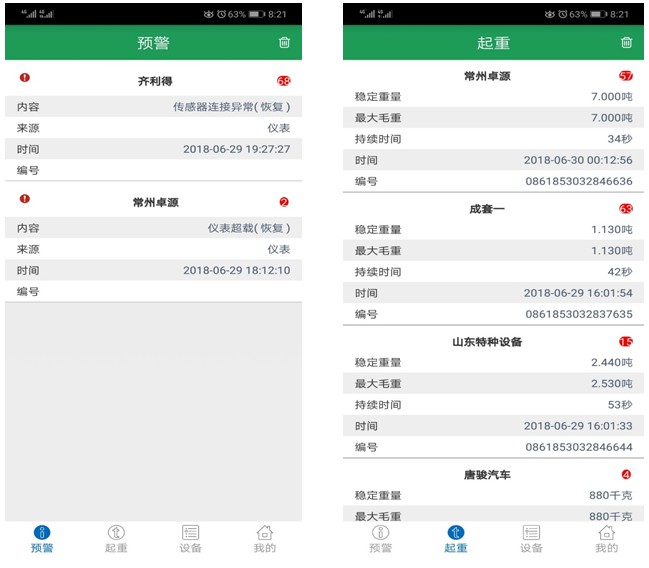Viewport: 649px width, 568px height.
Task: Tap red badge 68 on 齐利得 card
Action: [x=284, y=81]
